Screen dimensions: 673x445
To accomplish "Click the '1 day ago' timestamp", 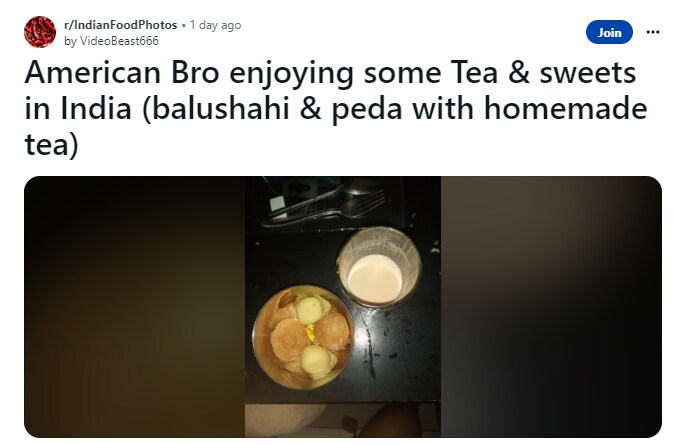I will point(215,25).
